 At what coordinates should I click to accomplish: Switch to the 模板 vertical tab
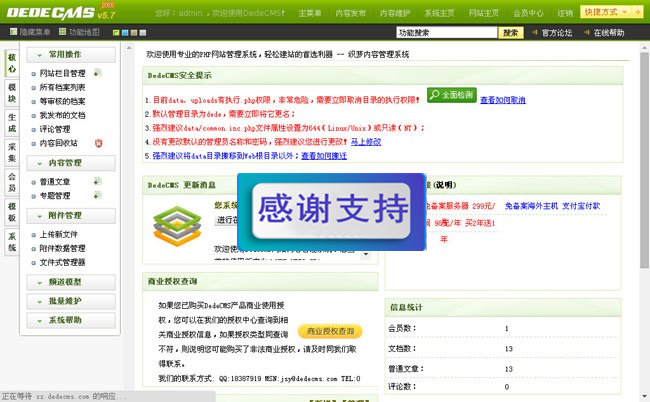12,212
